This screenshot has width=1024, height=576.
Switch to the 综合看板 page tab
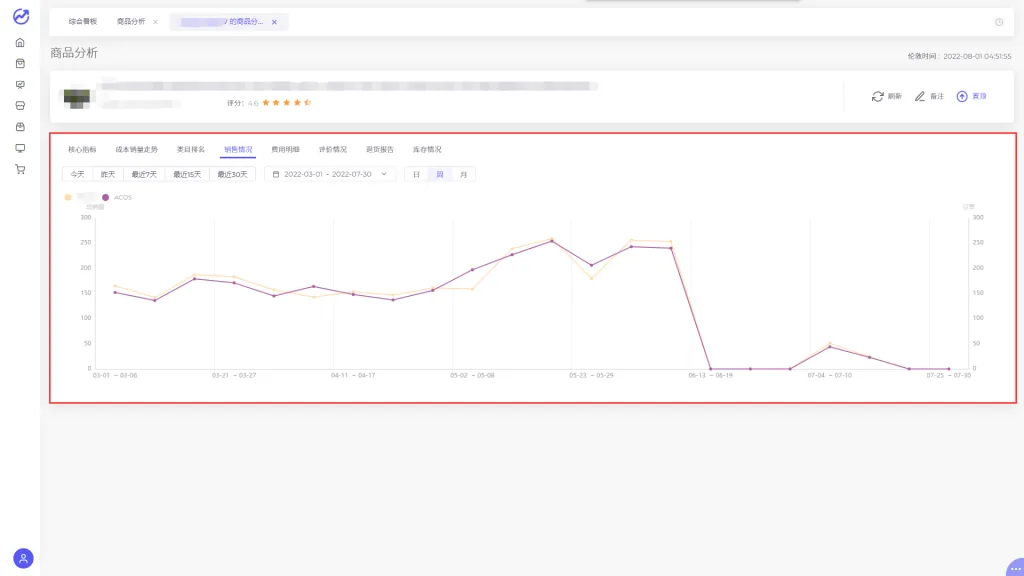(x=83, y=22)
